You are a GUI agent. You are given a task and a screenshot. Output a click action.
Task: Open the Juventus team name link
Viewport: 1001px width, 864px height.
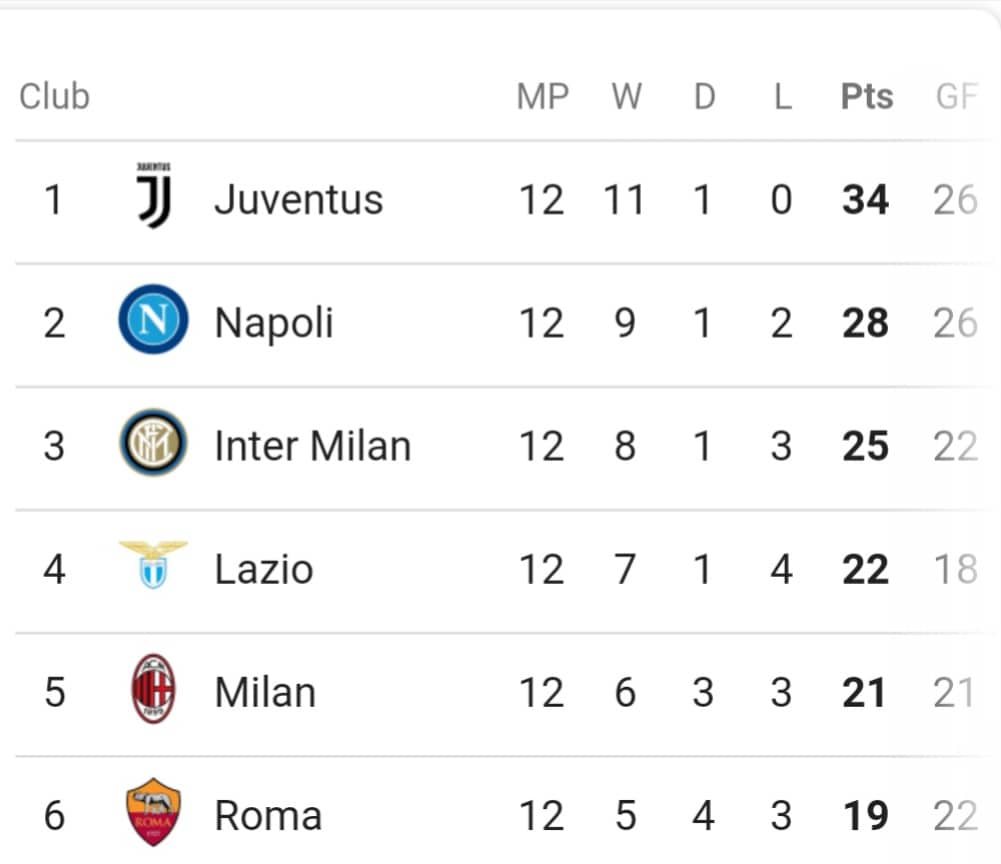pos(299,200)
